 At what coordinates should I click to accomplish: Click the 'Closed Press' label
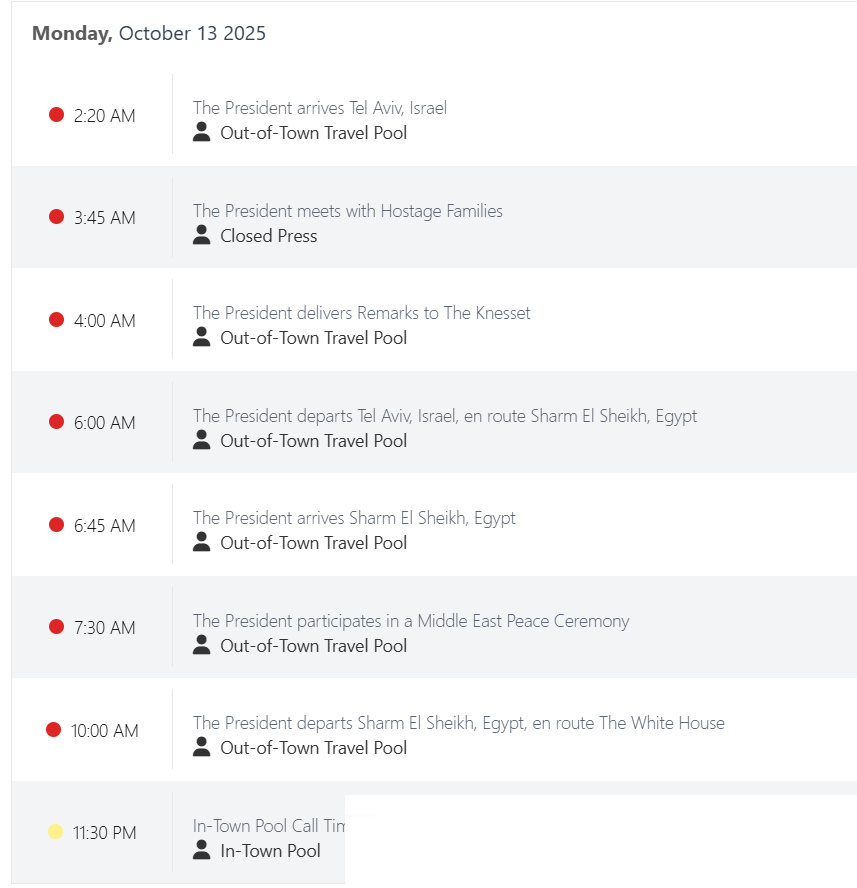(269, 236)
